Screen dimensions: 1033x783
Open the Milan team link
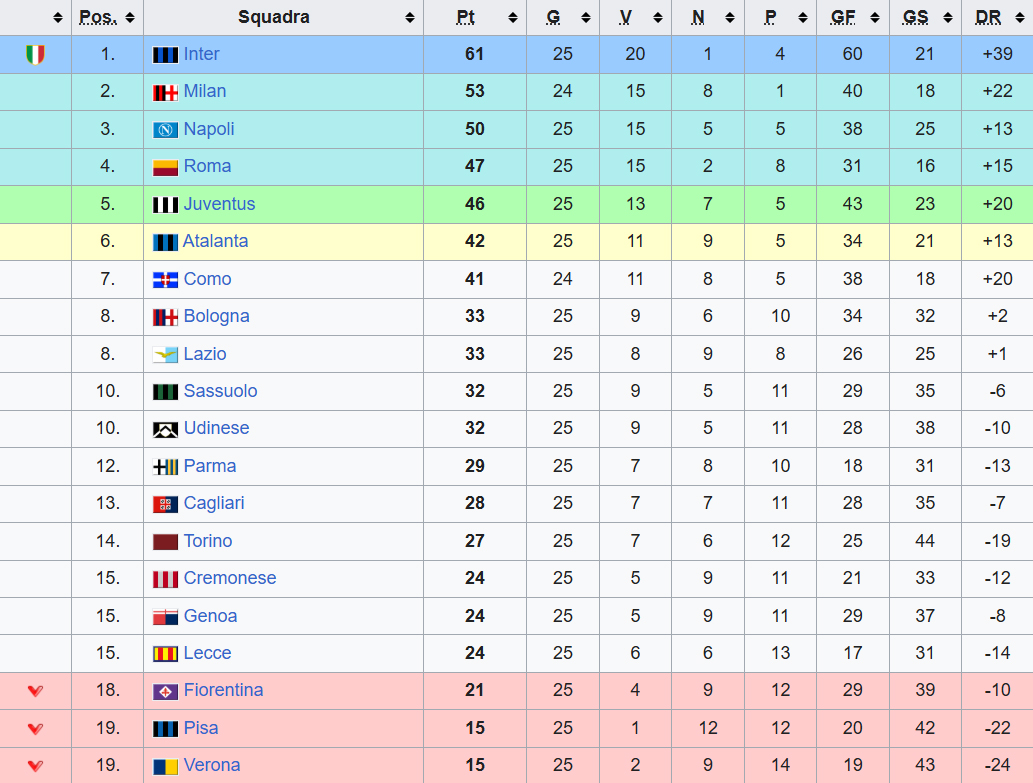[x=205, y=91]
